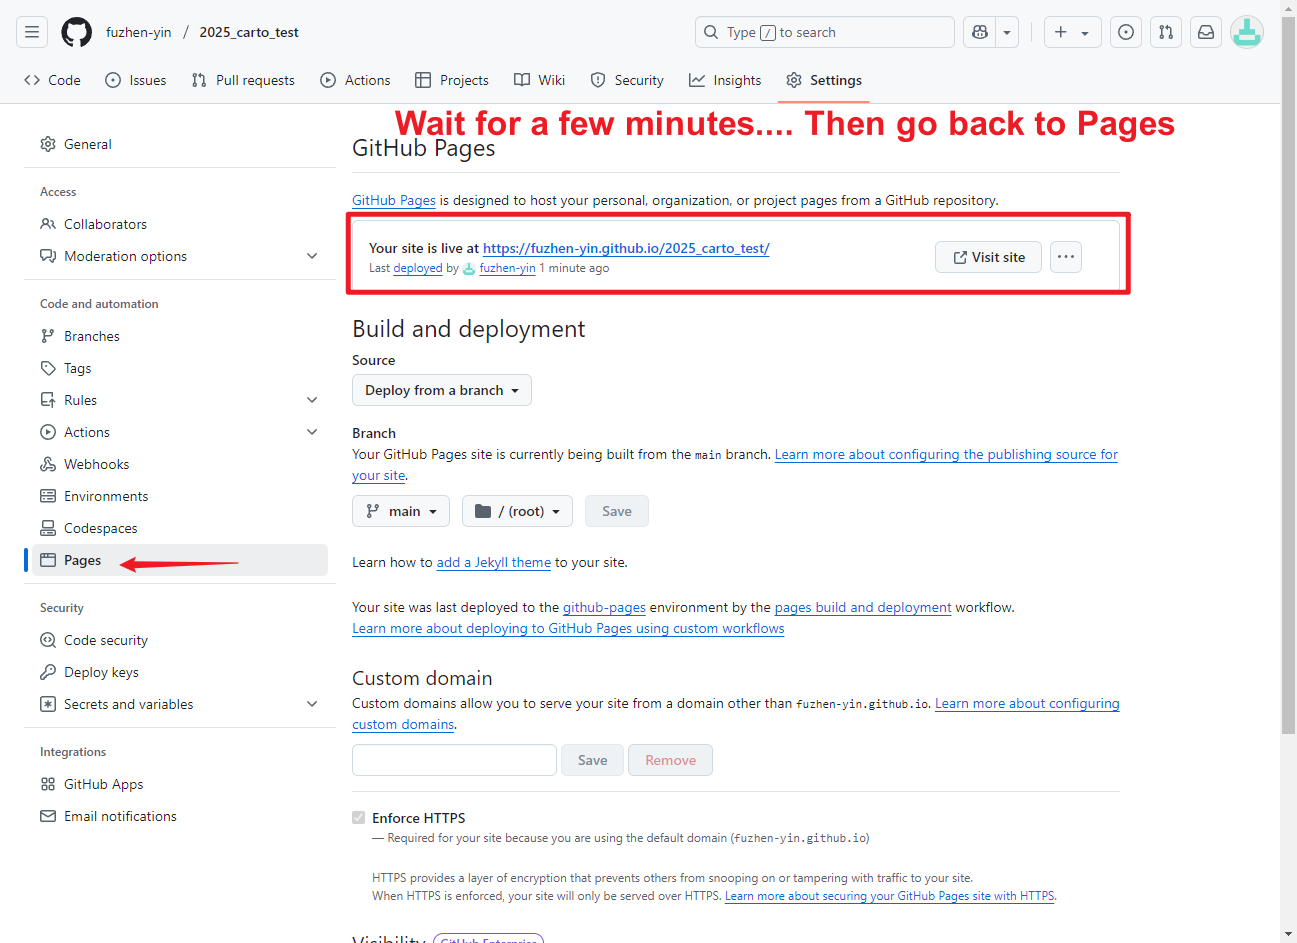1297x943 pixels.
Task: Switch to the Issues tab
Action: tap(136, 80)
